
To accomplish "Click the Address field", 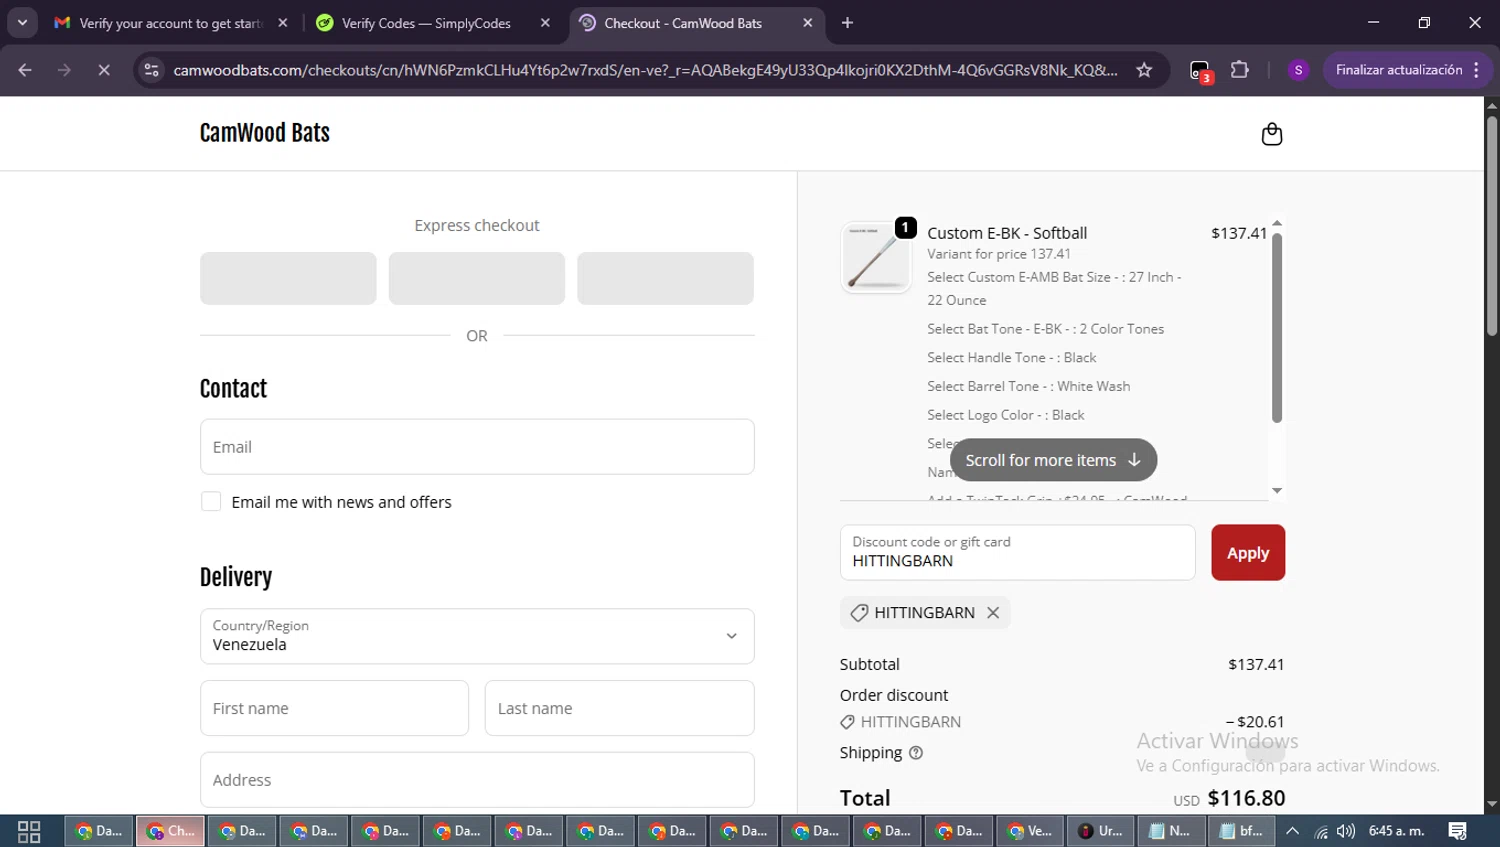I will point(477,780).
